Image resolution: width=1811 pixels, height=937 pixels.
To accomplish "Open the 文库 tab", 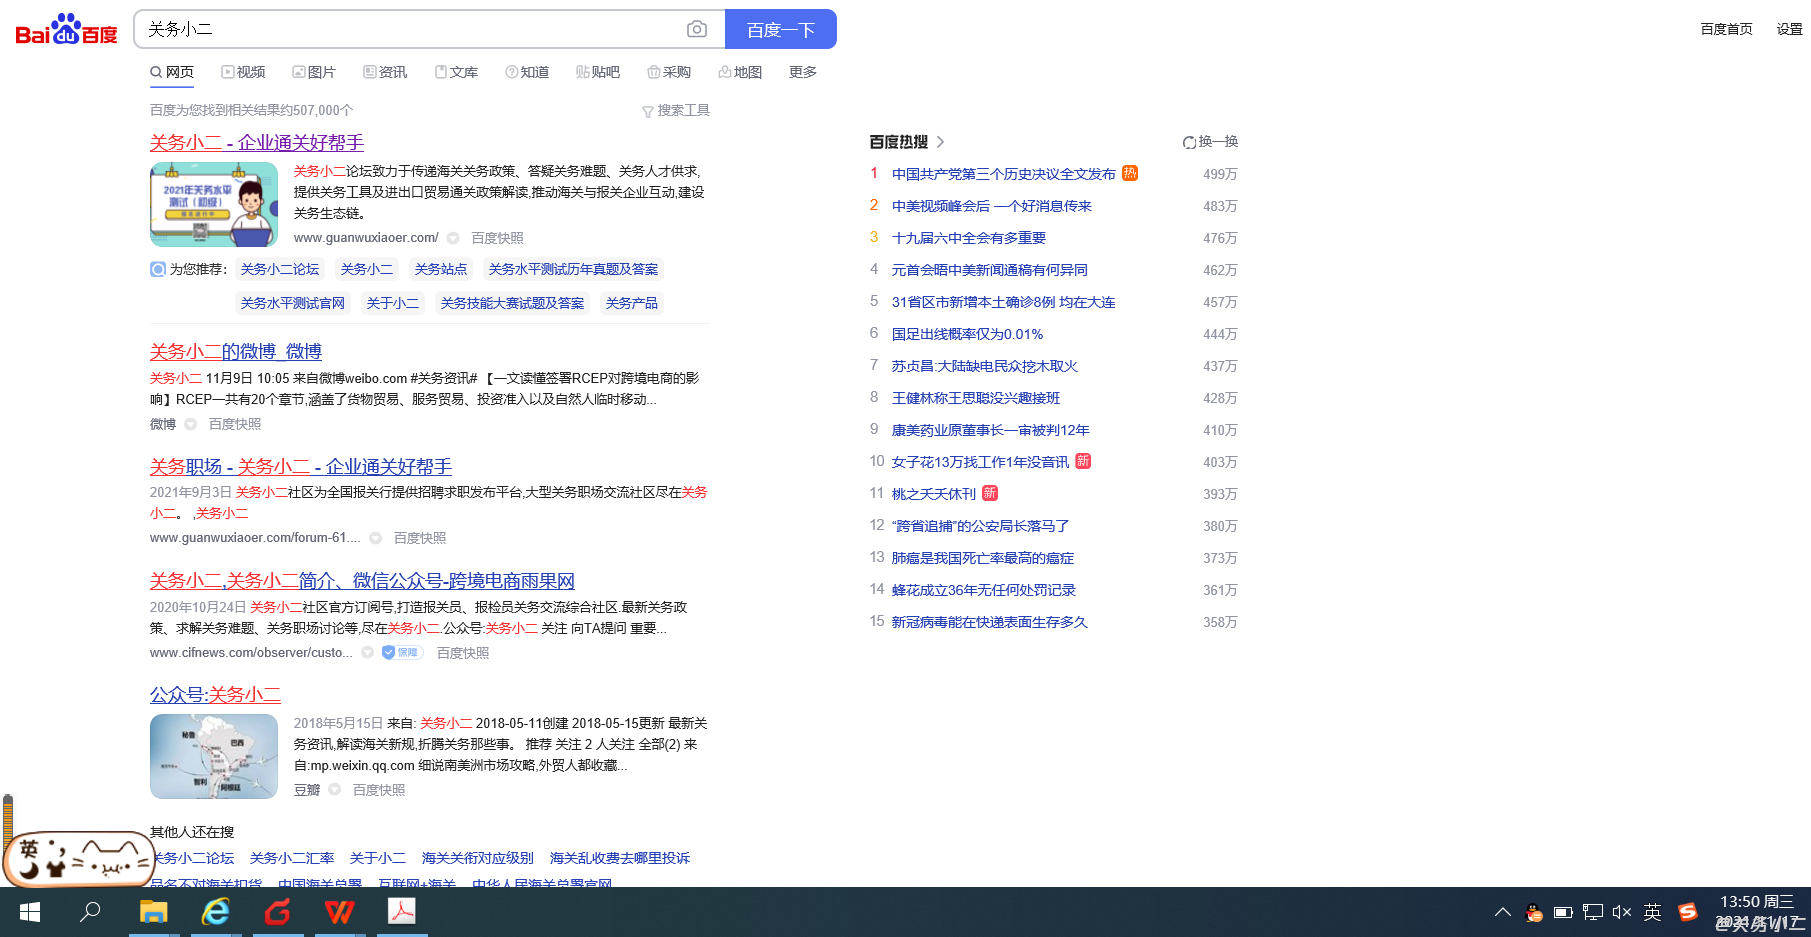I will (456, 72).
